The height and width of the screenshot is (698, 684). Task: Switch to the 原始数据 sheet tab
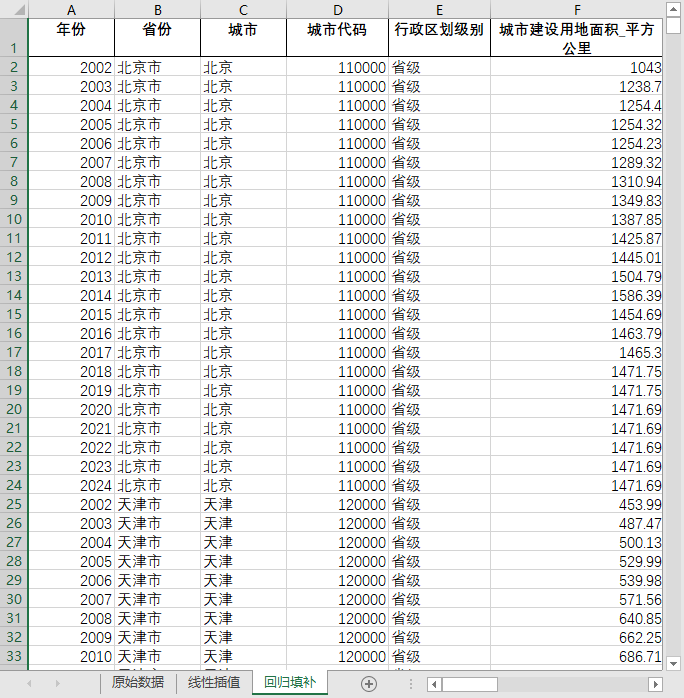138,682
